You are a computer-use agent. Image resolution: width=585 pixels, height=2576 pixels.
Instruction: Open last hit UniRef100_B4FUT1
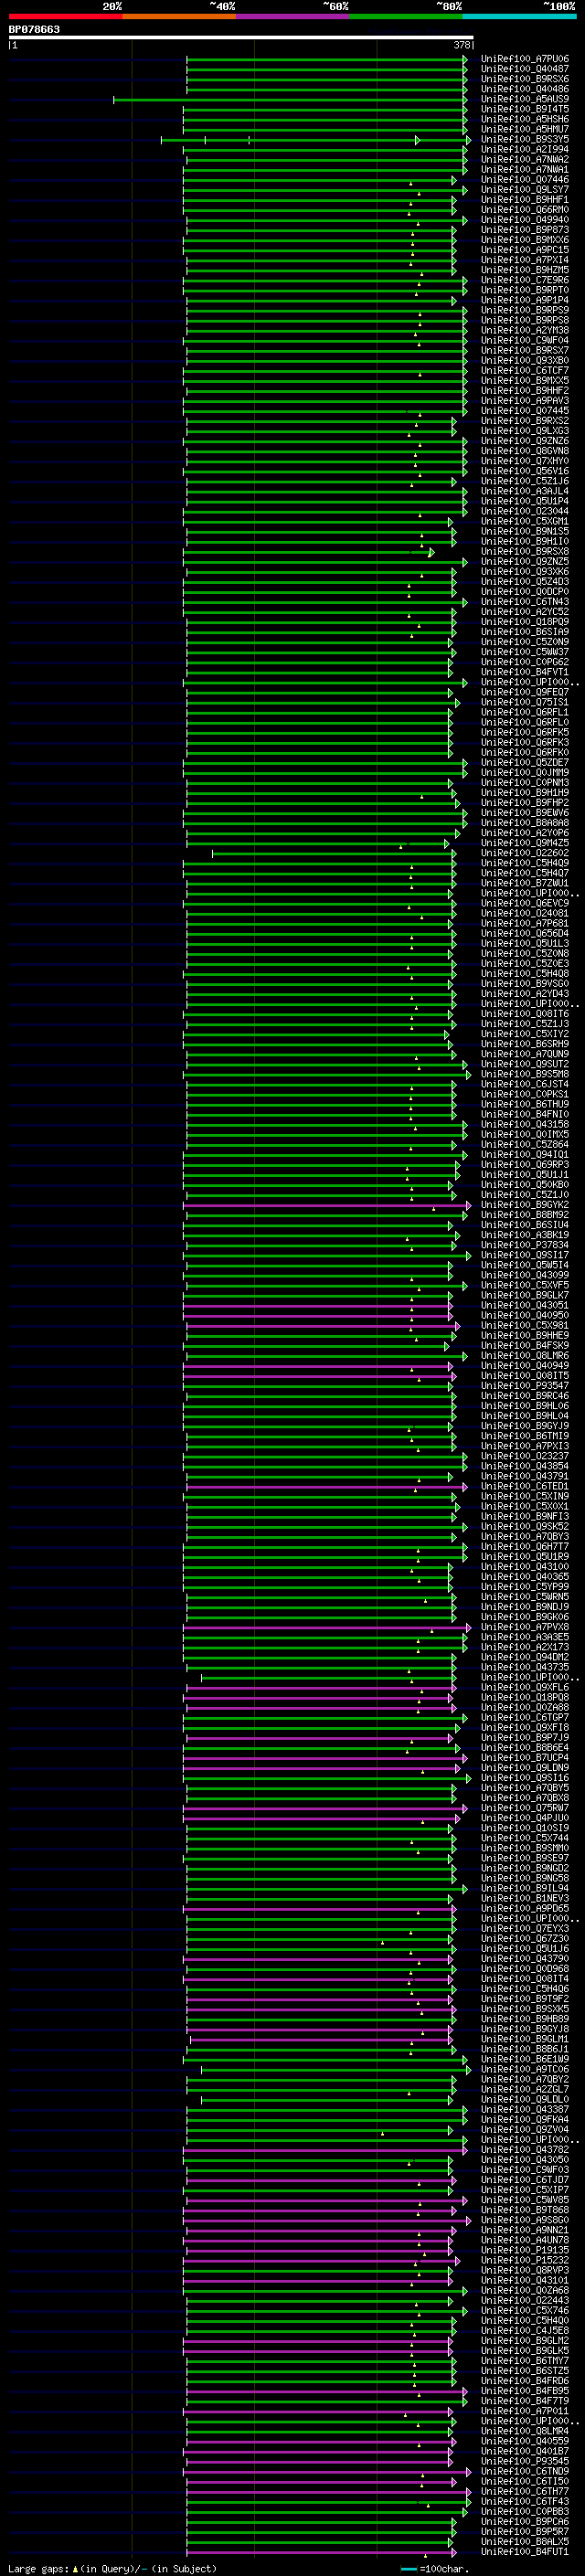click(x=524, y=2551)
